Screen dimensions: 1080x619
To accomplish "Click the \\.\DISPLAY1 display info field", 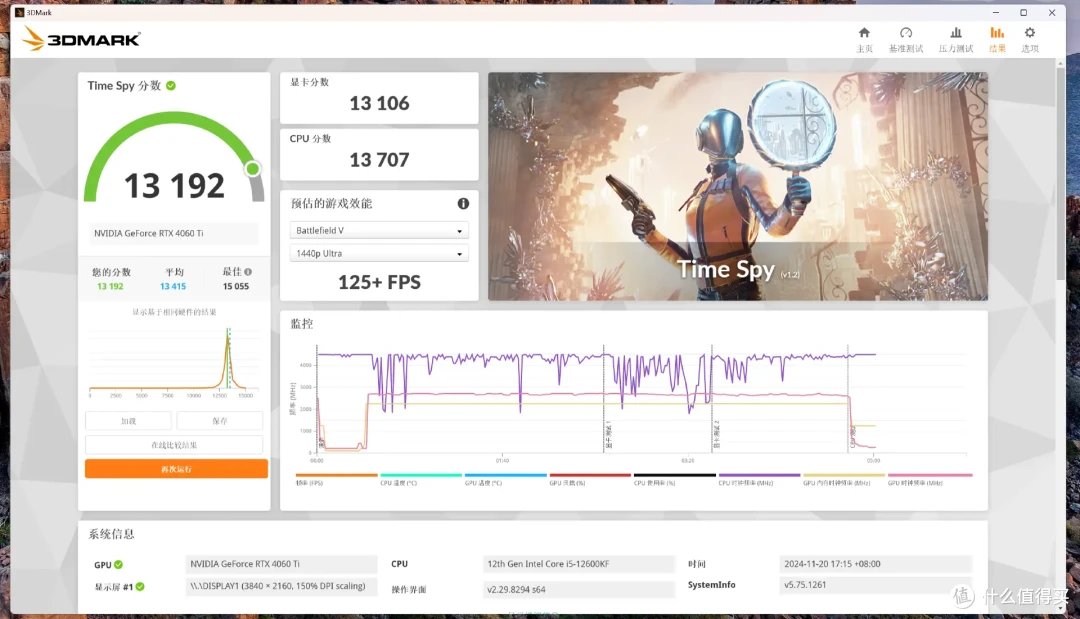I will [281, 586].
